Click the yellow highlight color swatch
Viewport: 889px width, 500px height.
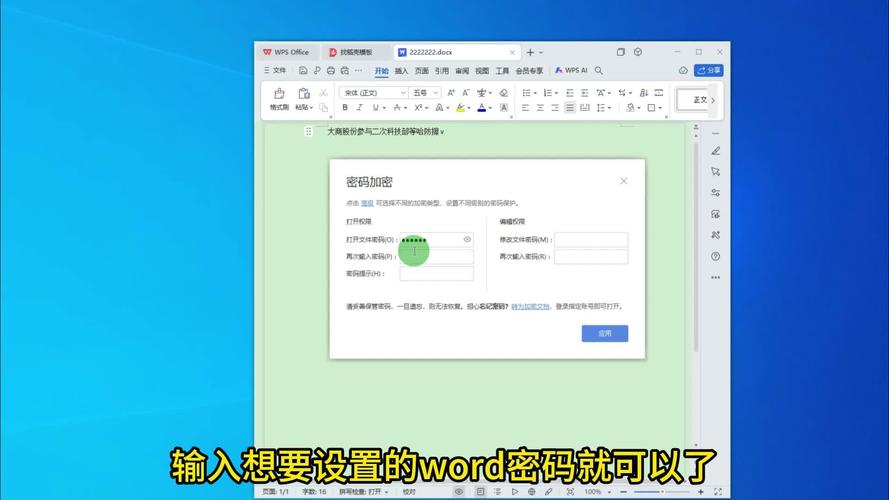pyautogui.click(x=460, y=107)
